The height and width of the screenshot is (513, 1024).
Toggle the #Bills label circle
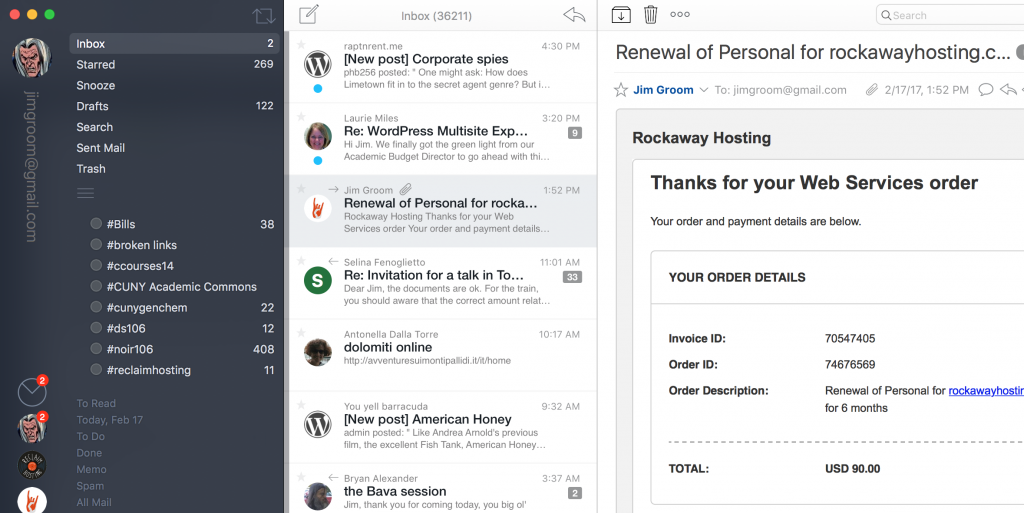pyautogui.click(x=96, y=224)
